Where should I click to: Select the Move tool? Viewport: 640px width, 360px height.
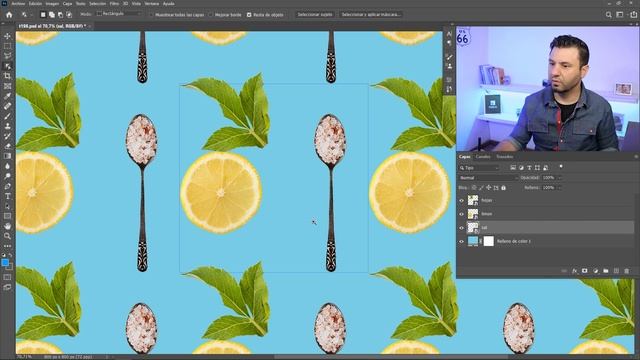pyautogui.click(x=7, y=36)
